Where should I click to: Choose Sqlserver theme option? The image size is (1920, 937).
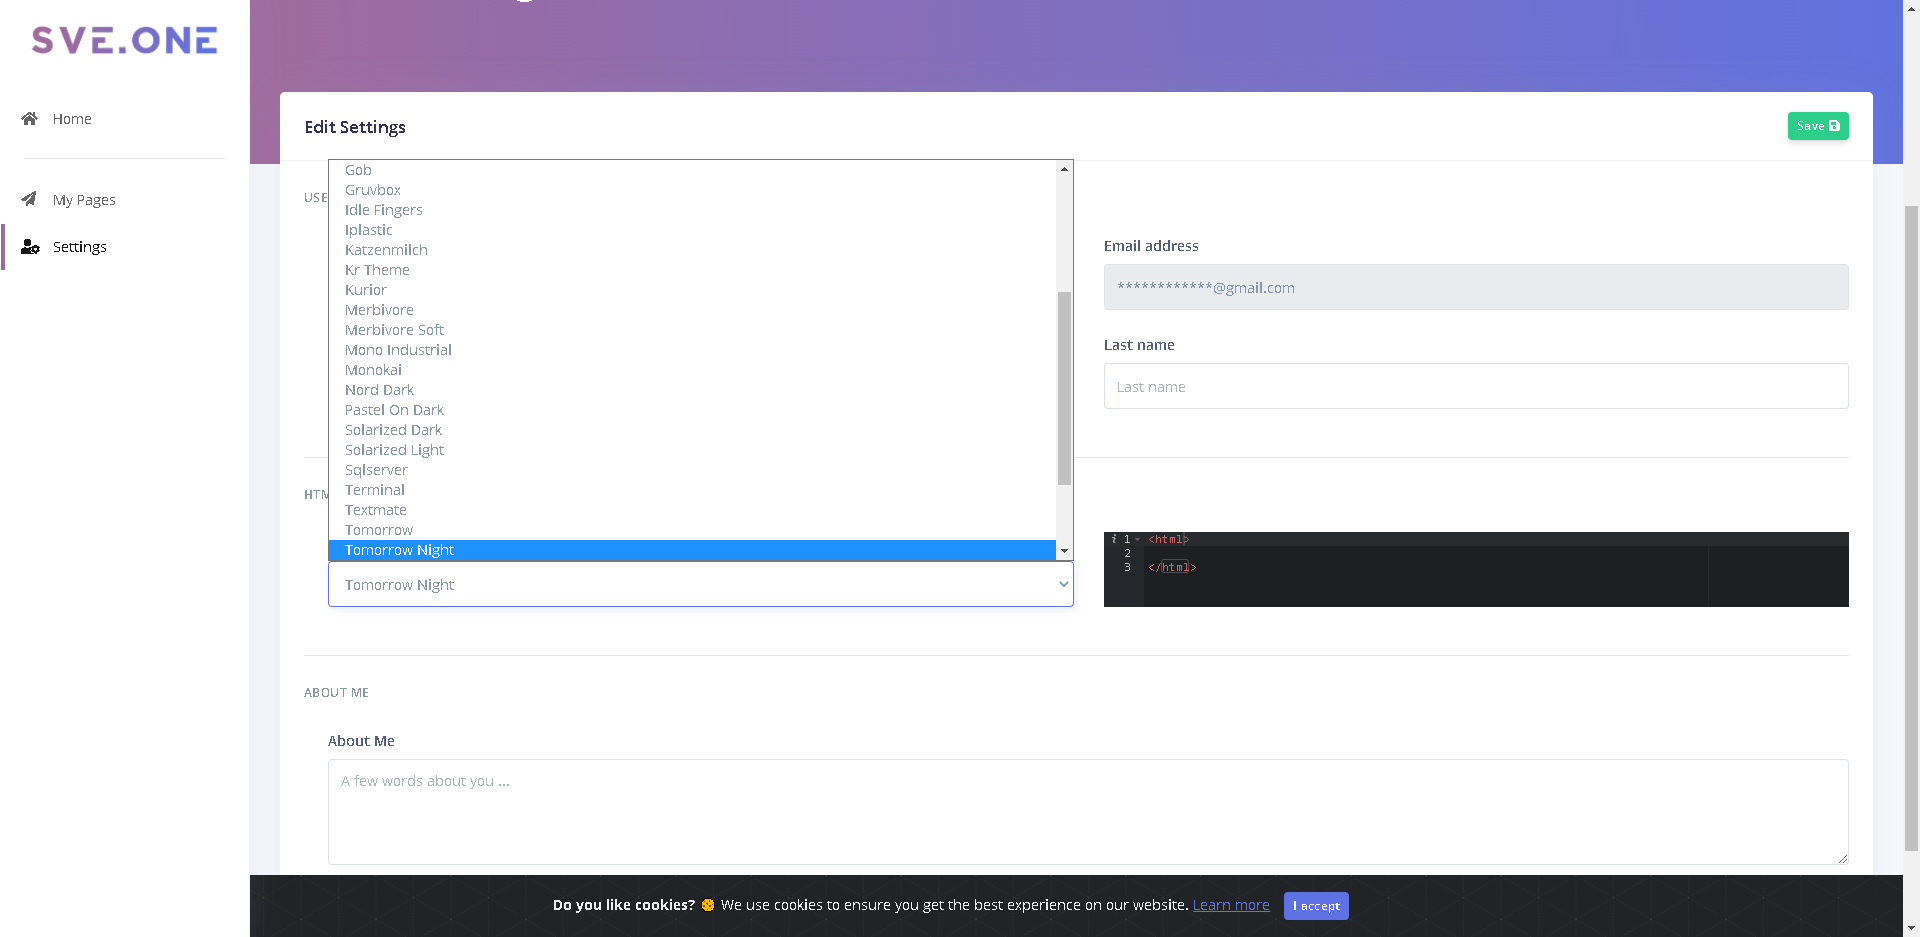click(692, 470)
